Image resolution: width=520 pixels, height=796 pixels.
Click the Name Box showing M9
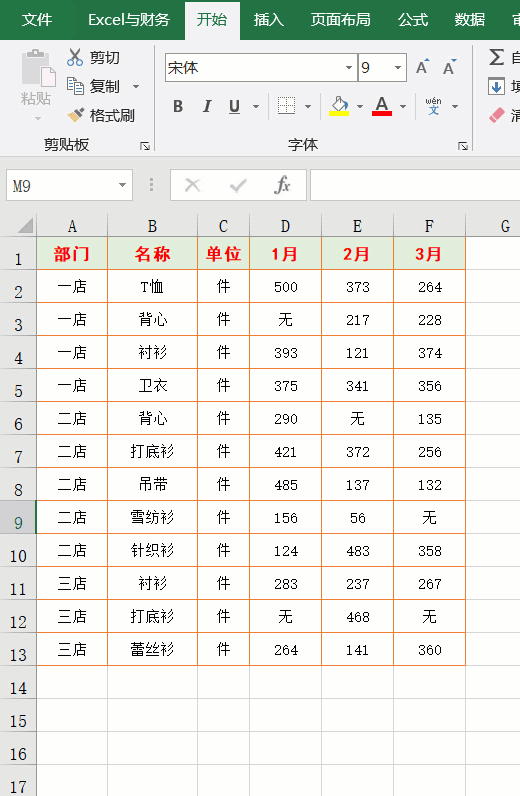coord(62,185)
